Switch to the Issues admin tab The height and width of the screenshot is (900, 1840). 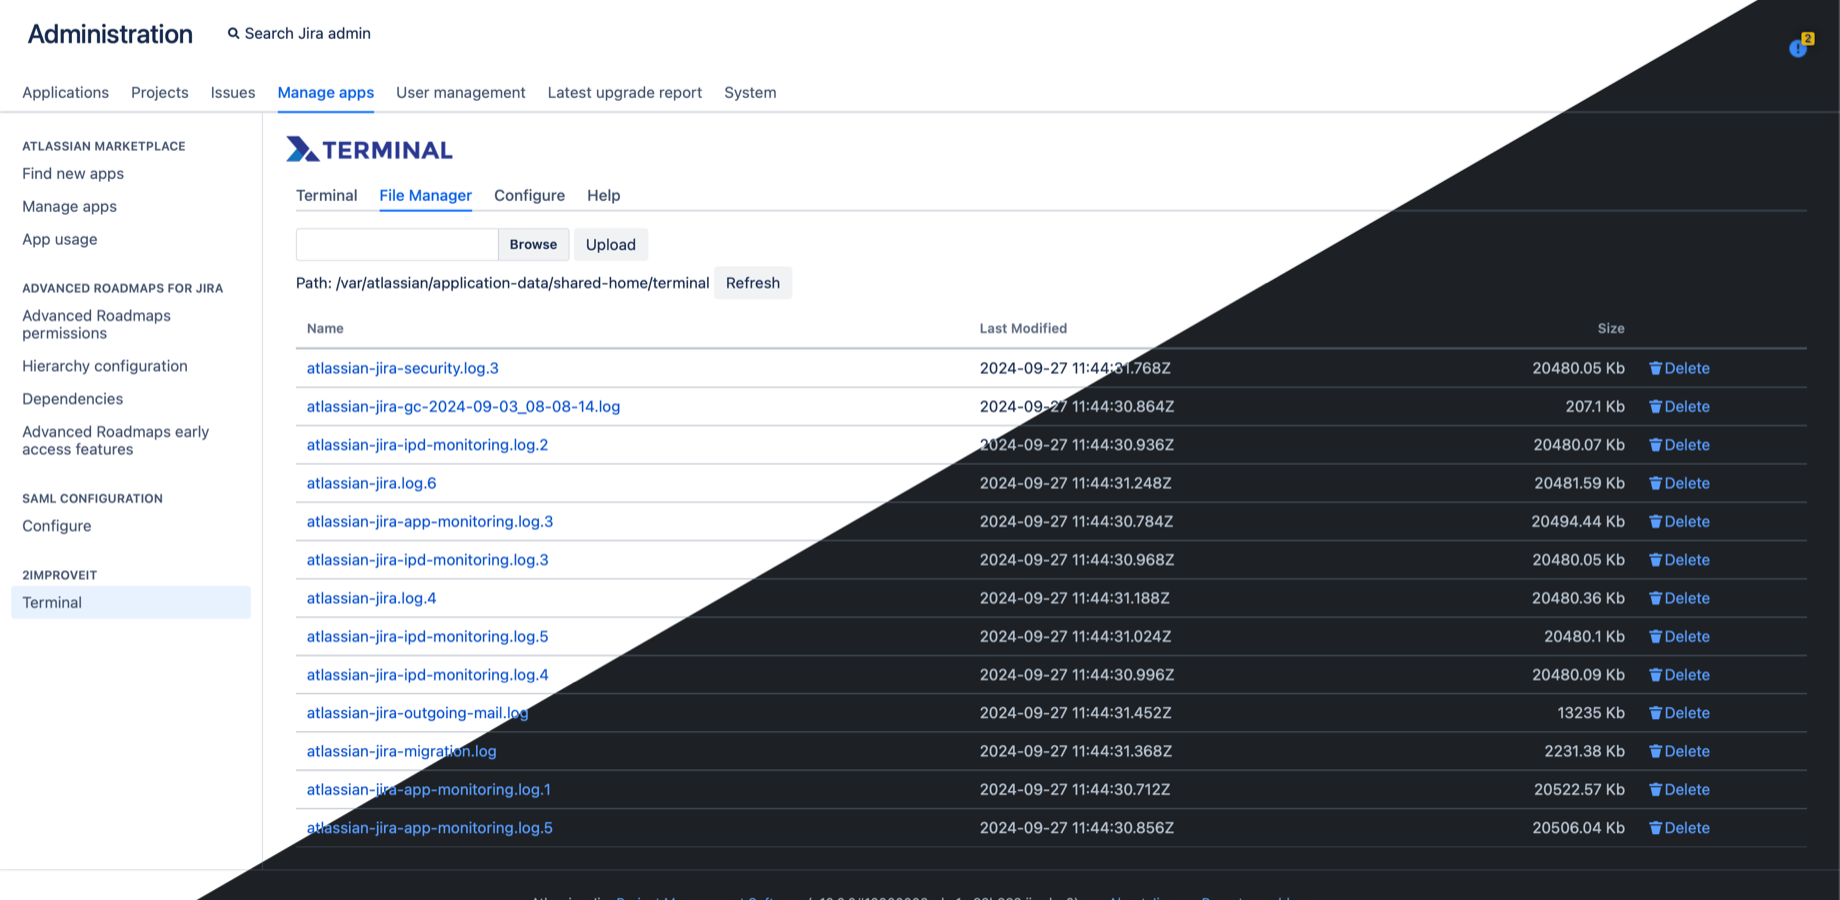(233, 92)
